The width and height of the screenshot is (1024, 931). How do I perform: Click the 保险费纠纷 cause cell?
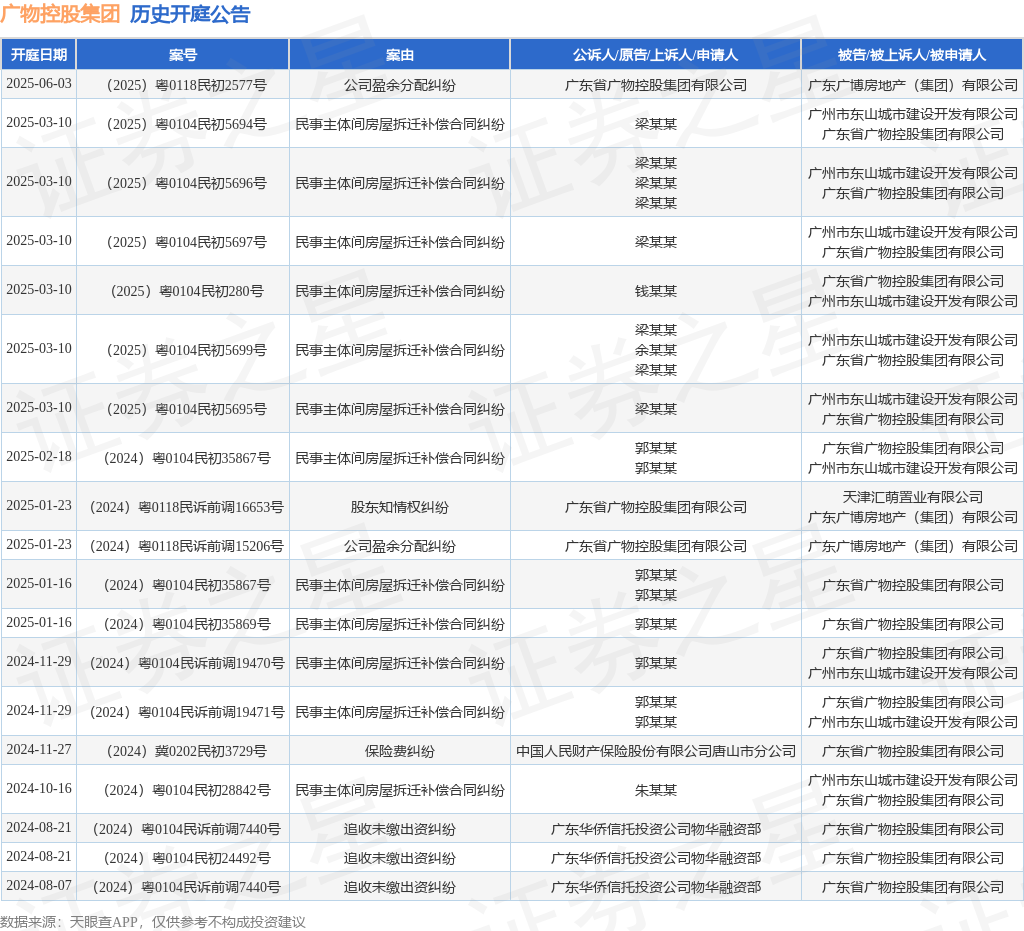400,751
